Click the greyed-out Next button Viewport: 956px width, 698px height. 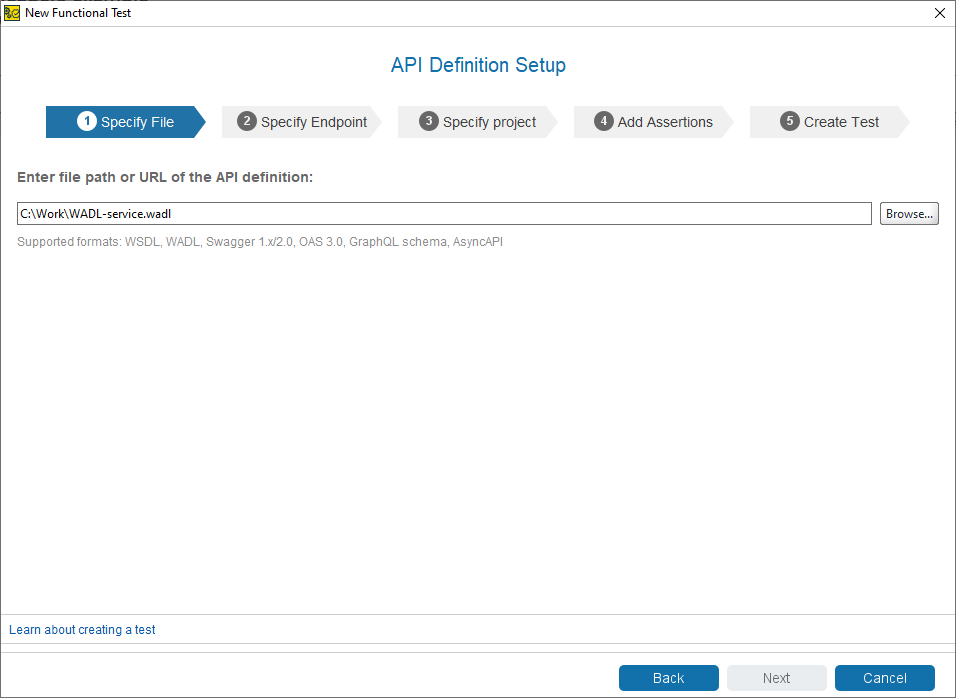pyautogui.click(x=777, y=678)
